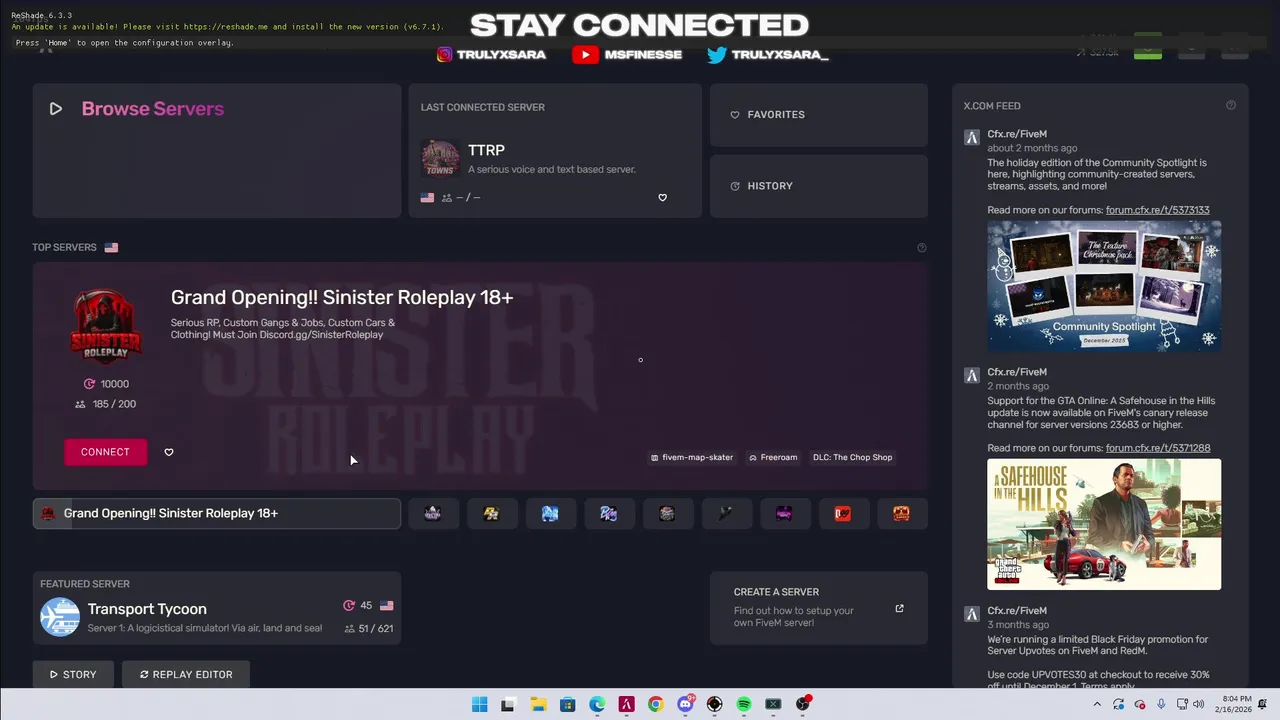
Task: Select the yellow R logo server icon
Action: click(491, 513)
